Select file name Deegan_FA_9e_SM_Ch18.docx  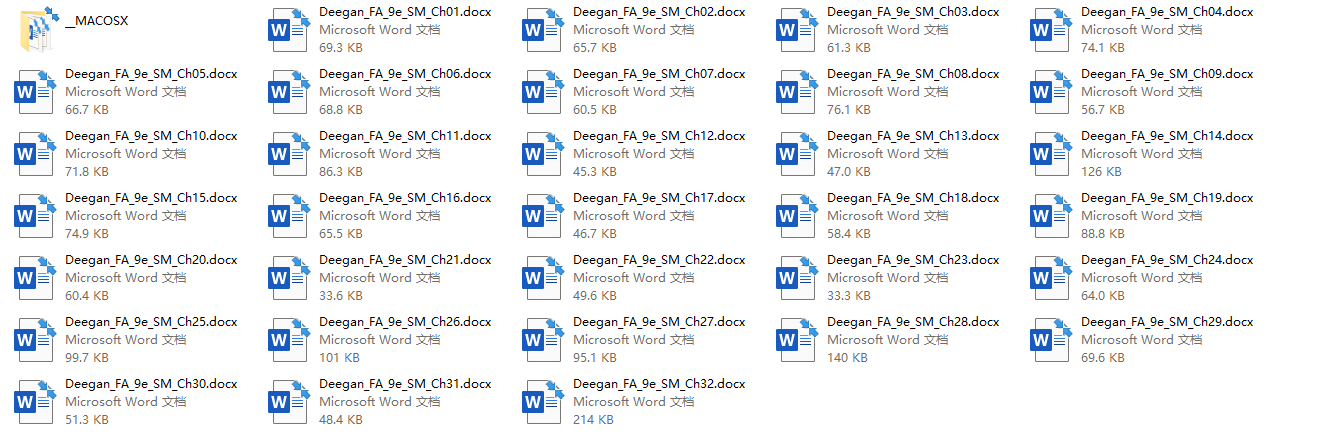(913, 198)
